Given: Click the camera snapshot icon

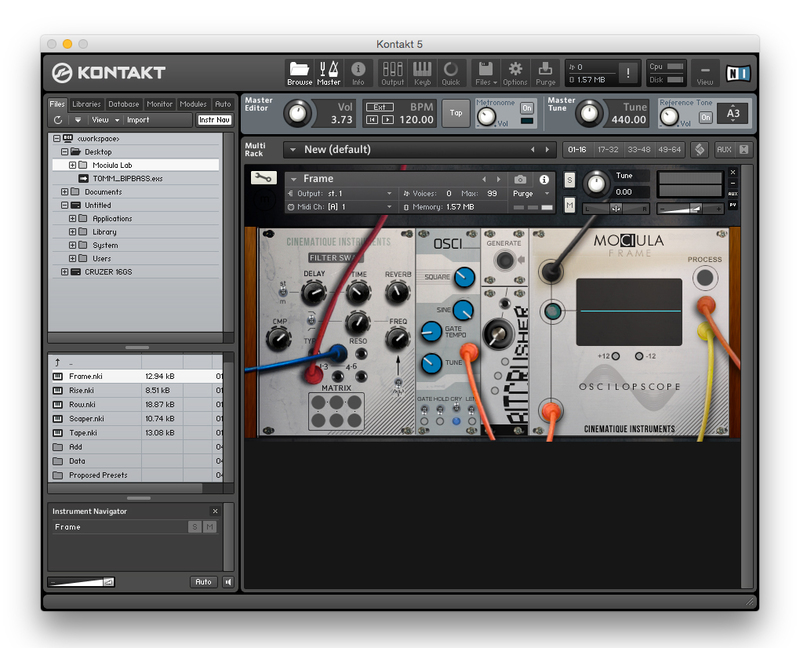Looking at the screenshot, I should 520,179.
